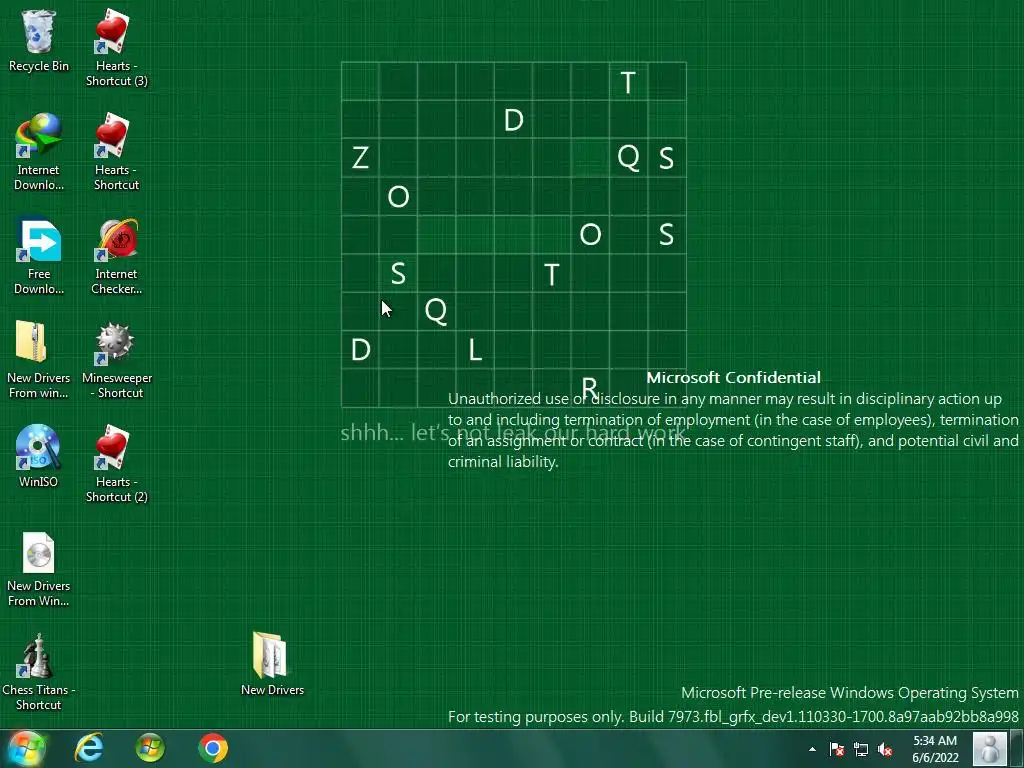Select the WinISO desktop icon
Image resolution: width=1024 pixels, height=768 pixels.
pyautogui.click(x=39, y=456)
